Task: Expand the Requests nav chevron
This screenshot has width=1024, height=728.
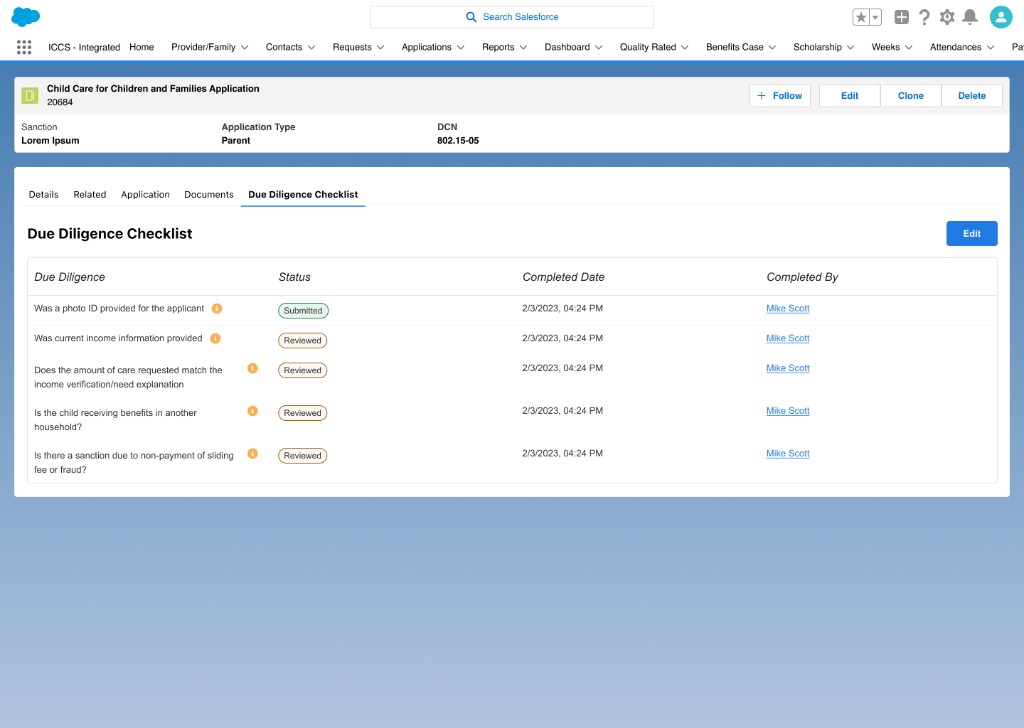Action: (x=380, y=47)
